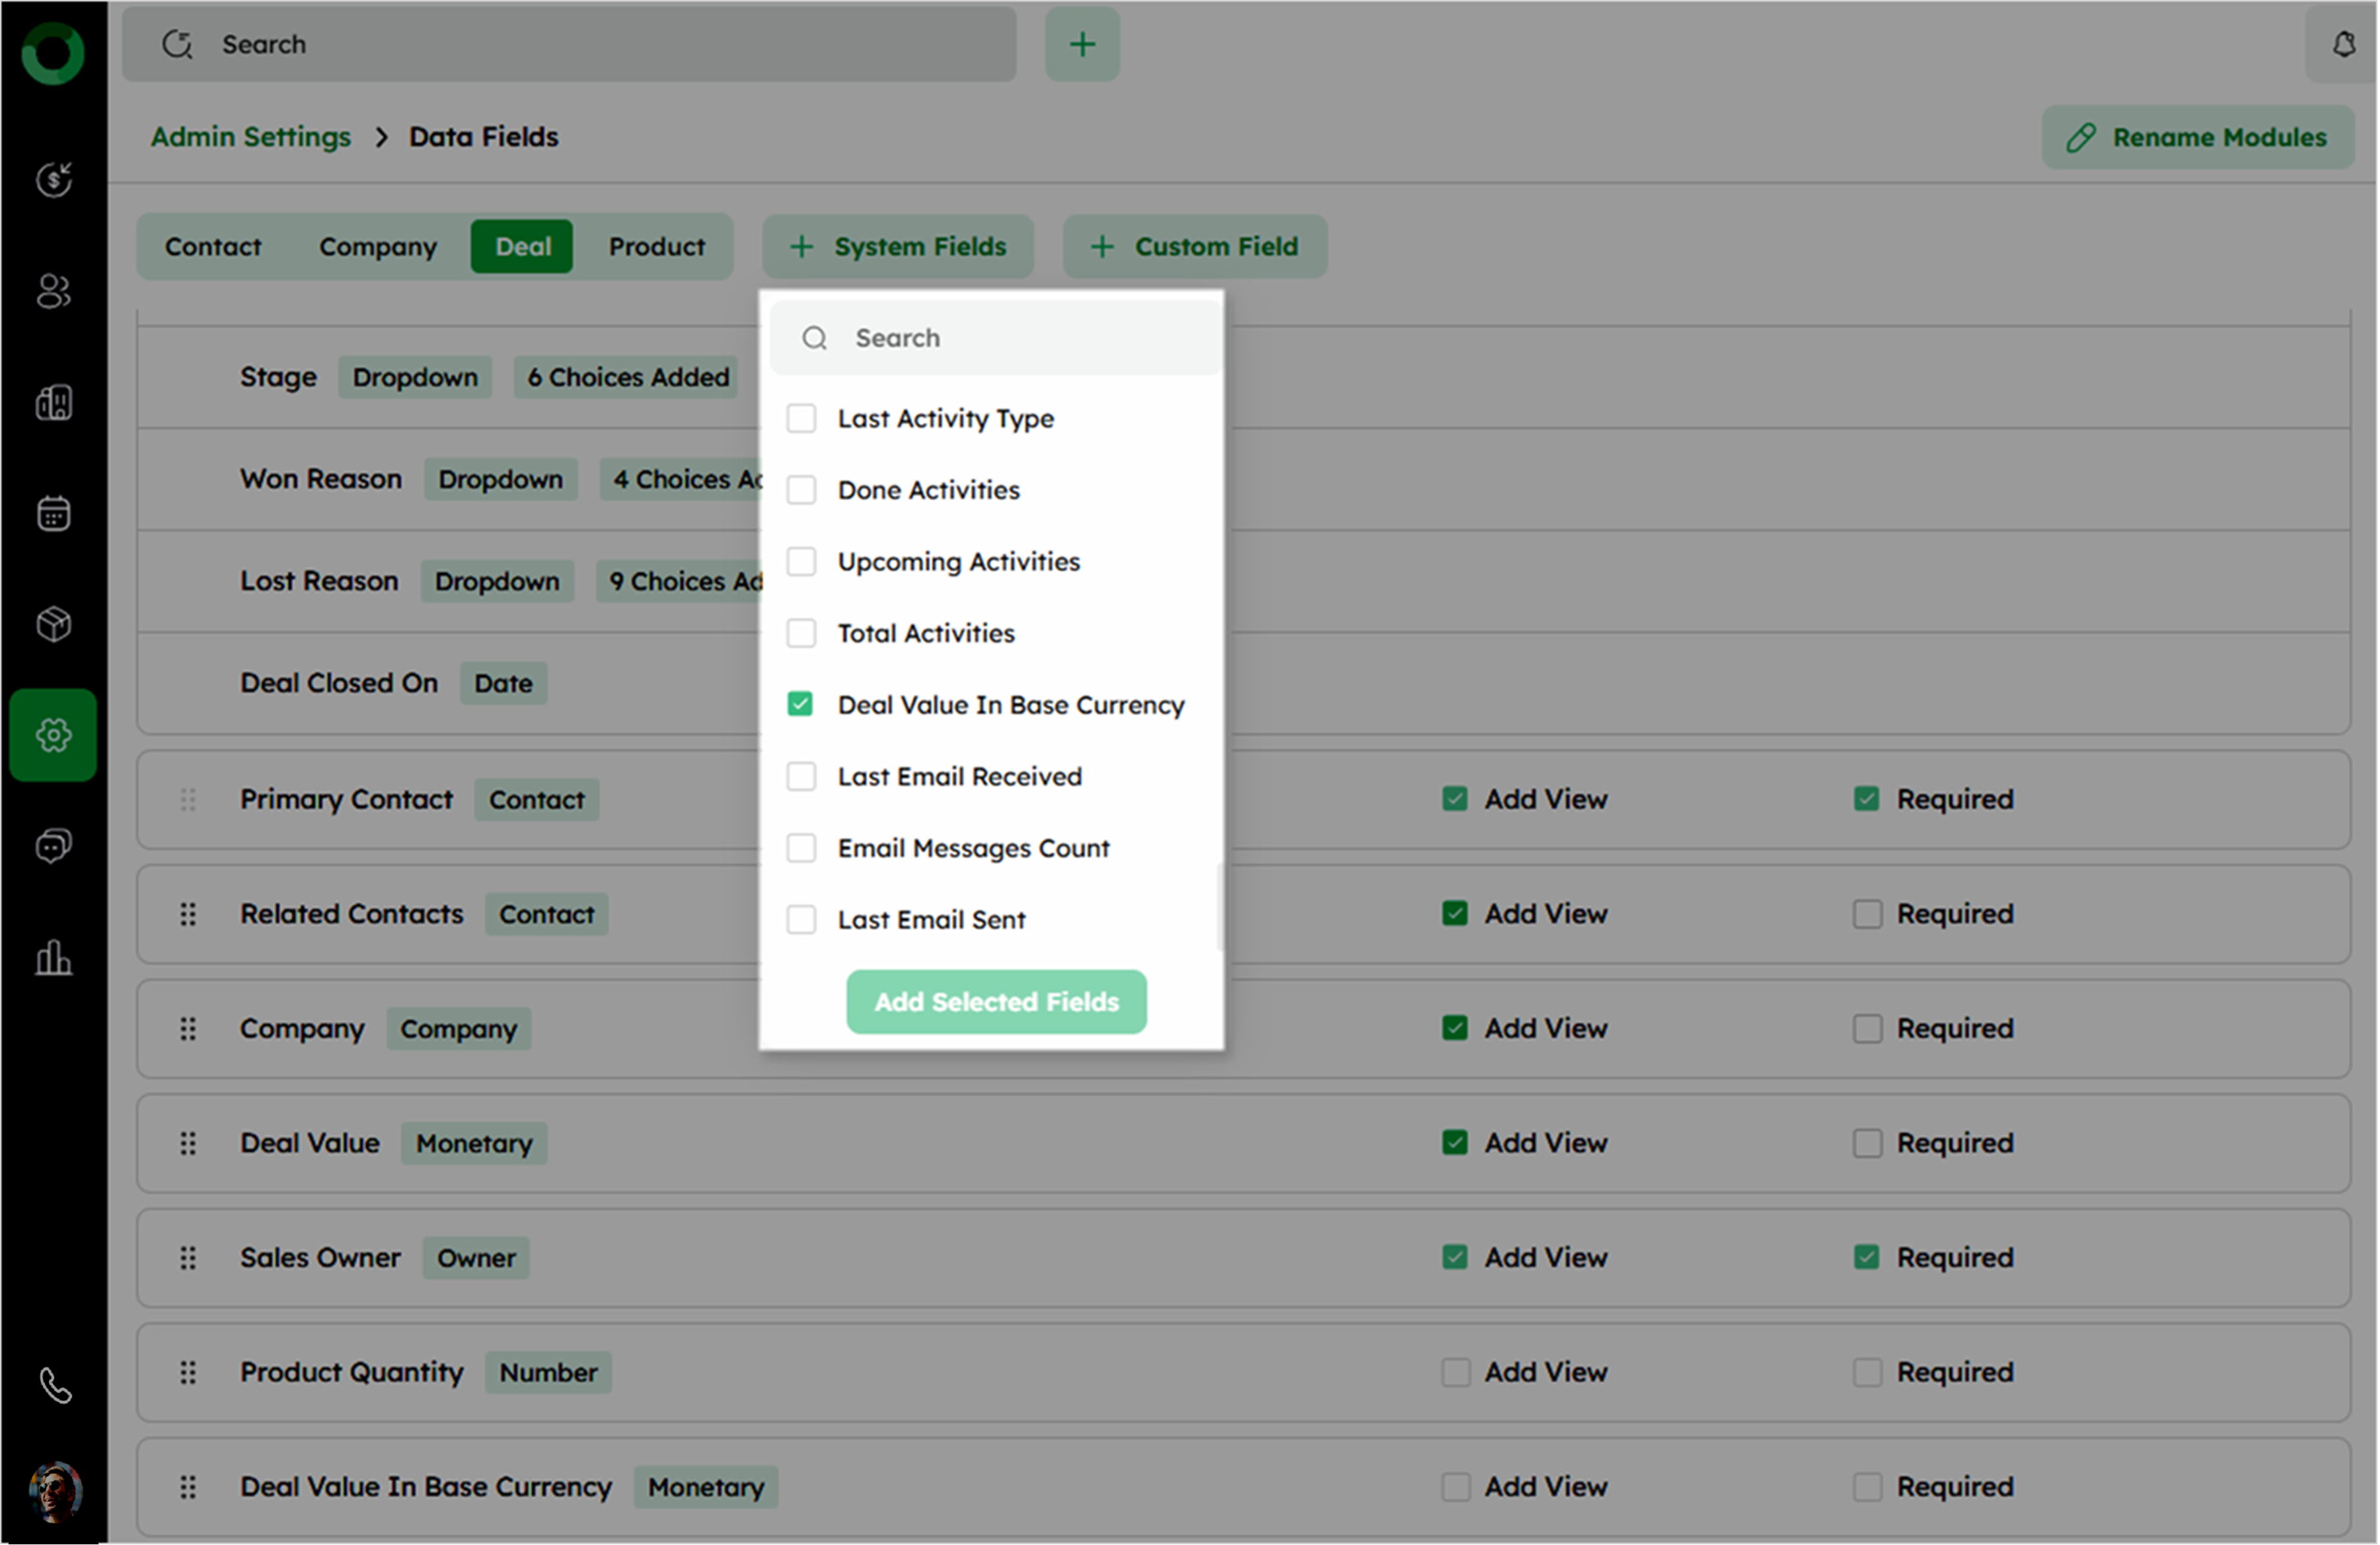Open the System Fields dropdown

coord(898,246)
